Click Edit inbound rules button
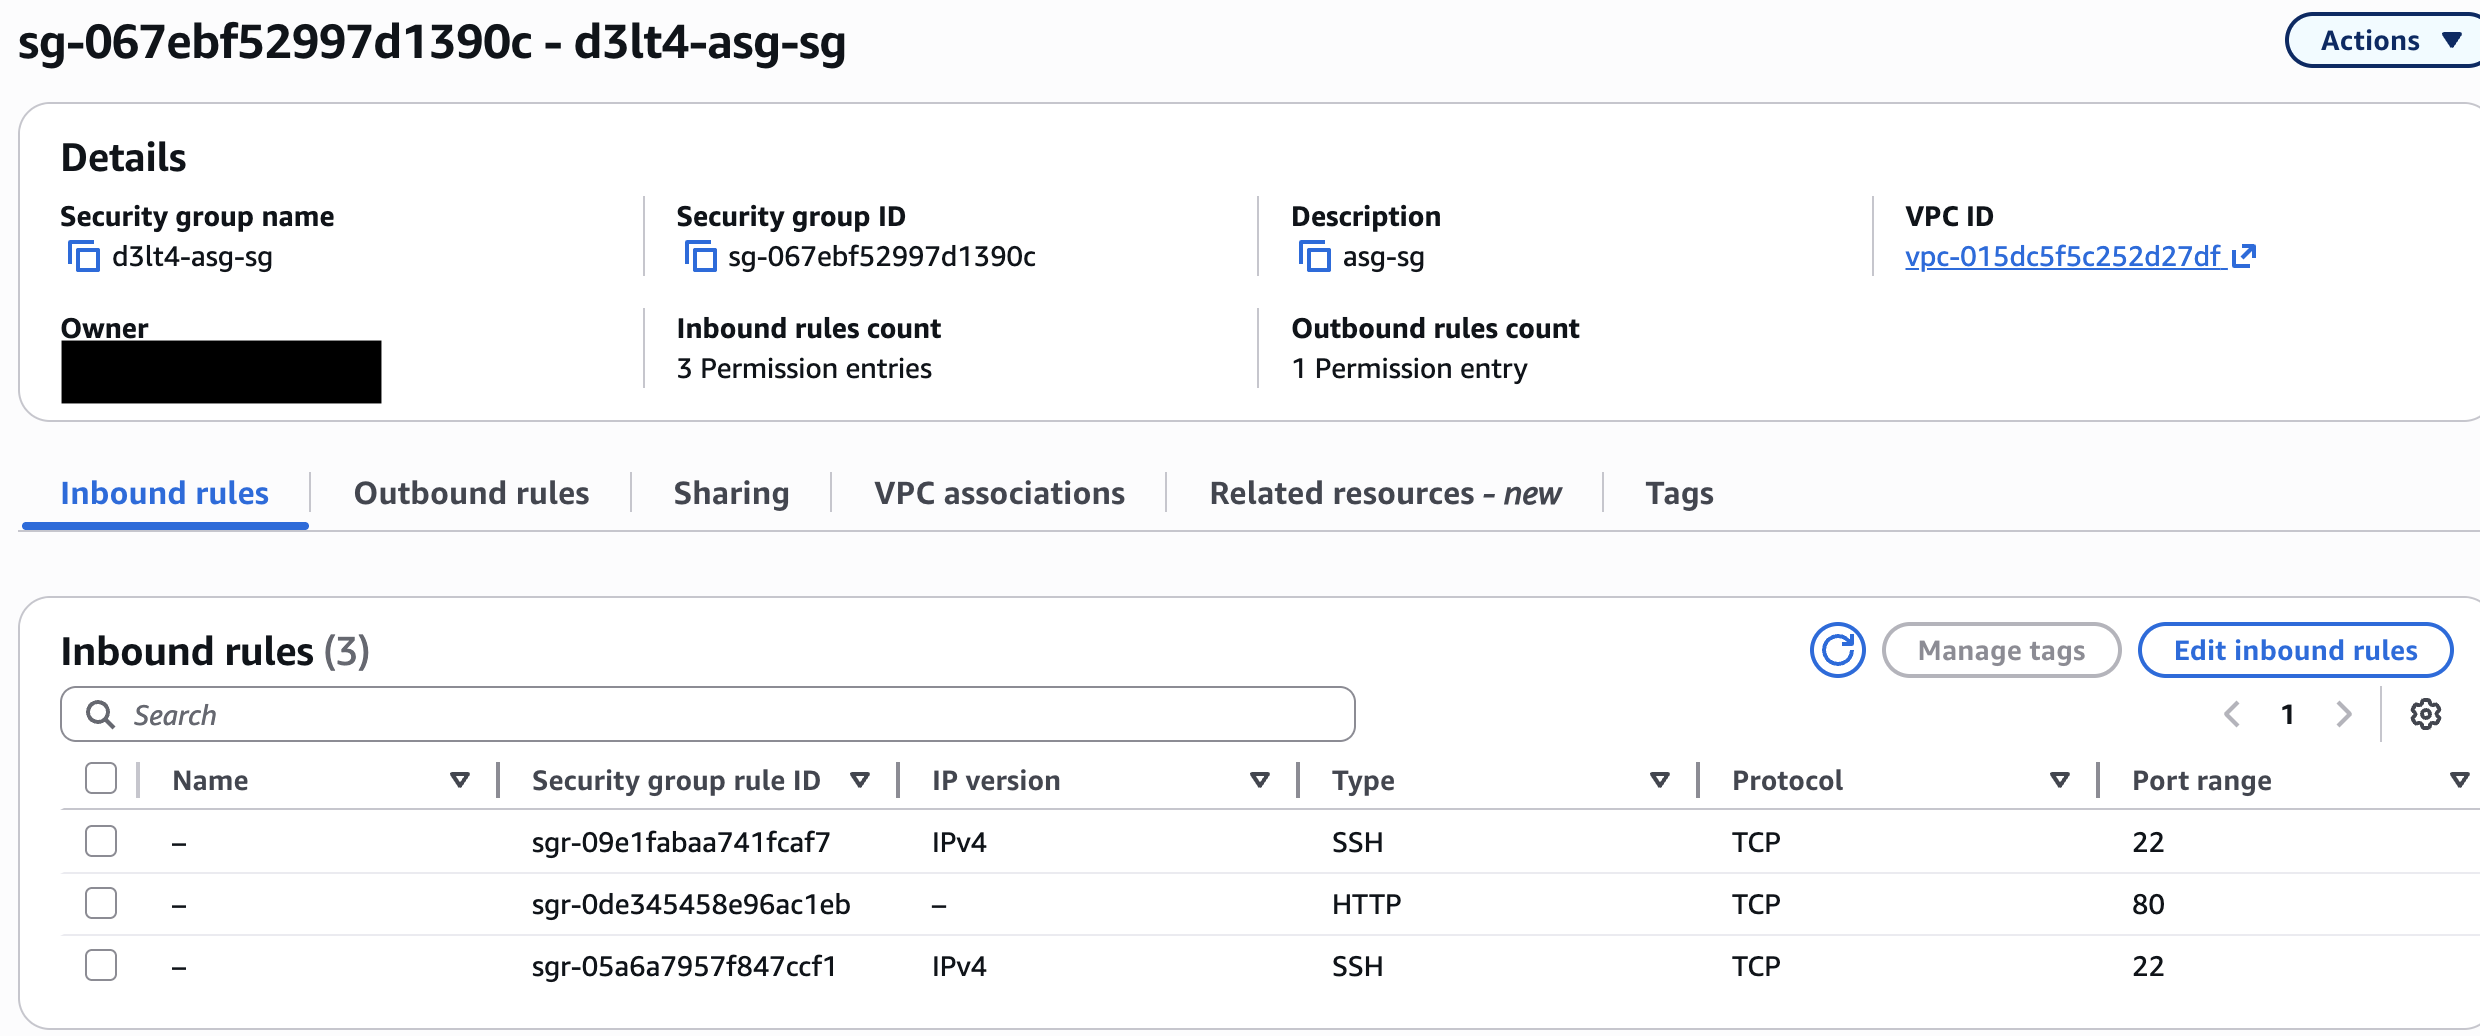The image size is (2480, 1036). click(2295, 651)
